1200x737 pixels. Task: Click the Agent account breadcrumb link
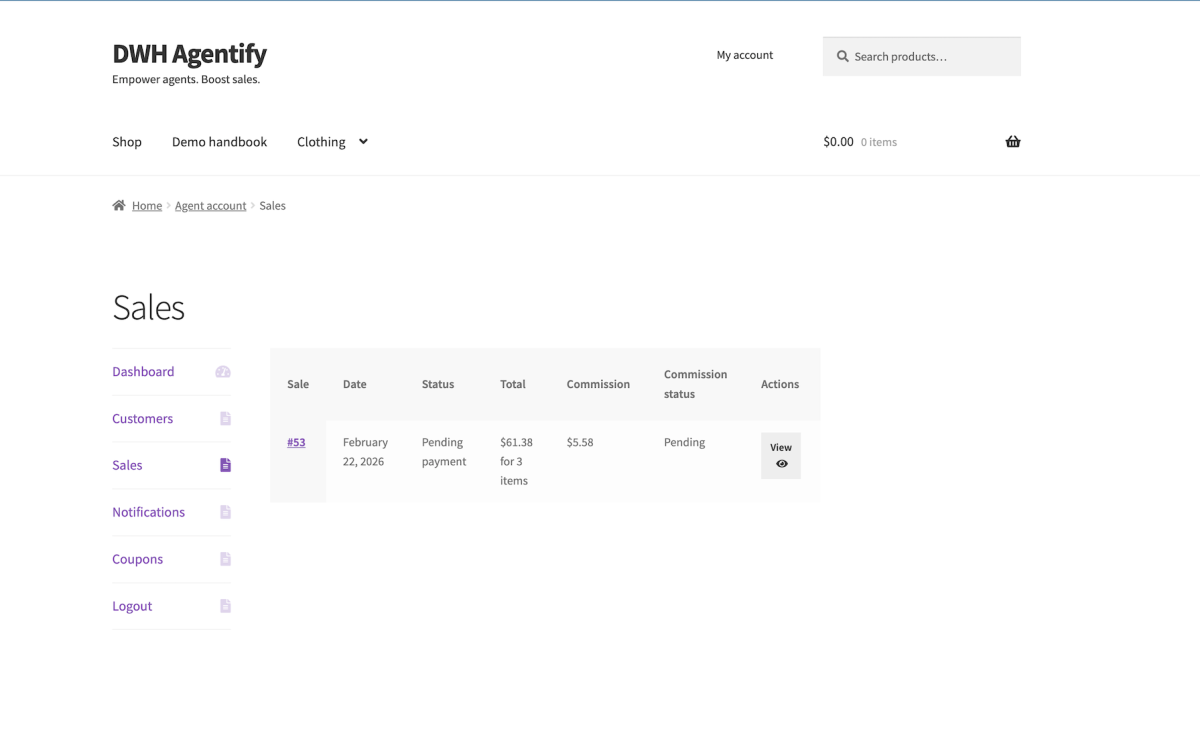click(x=210, y=206)
